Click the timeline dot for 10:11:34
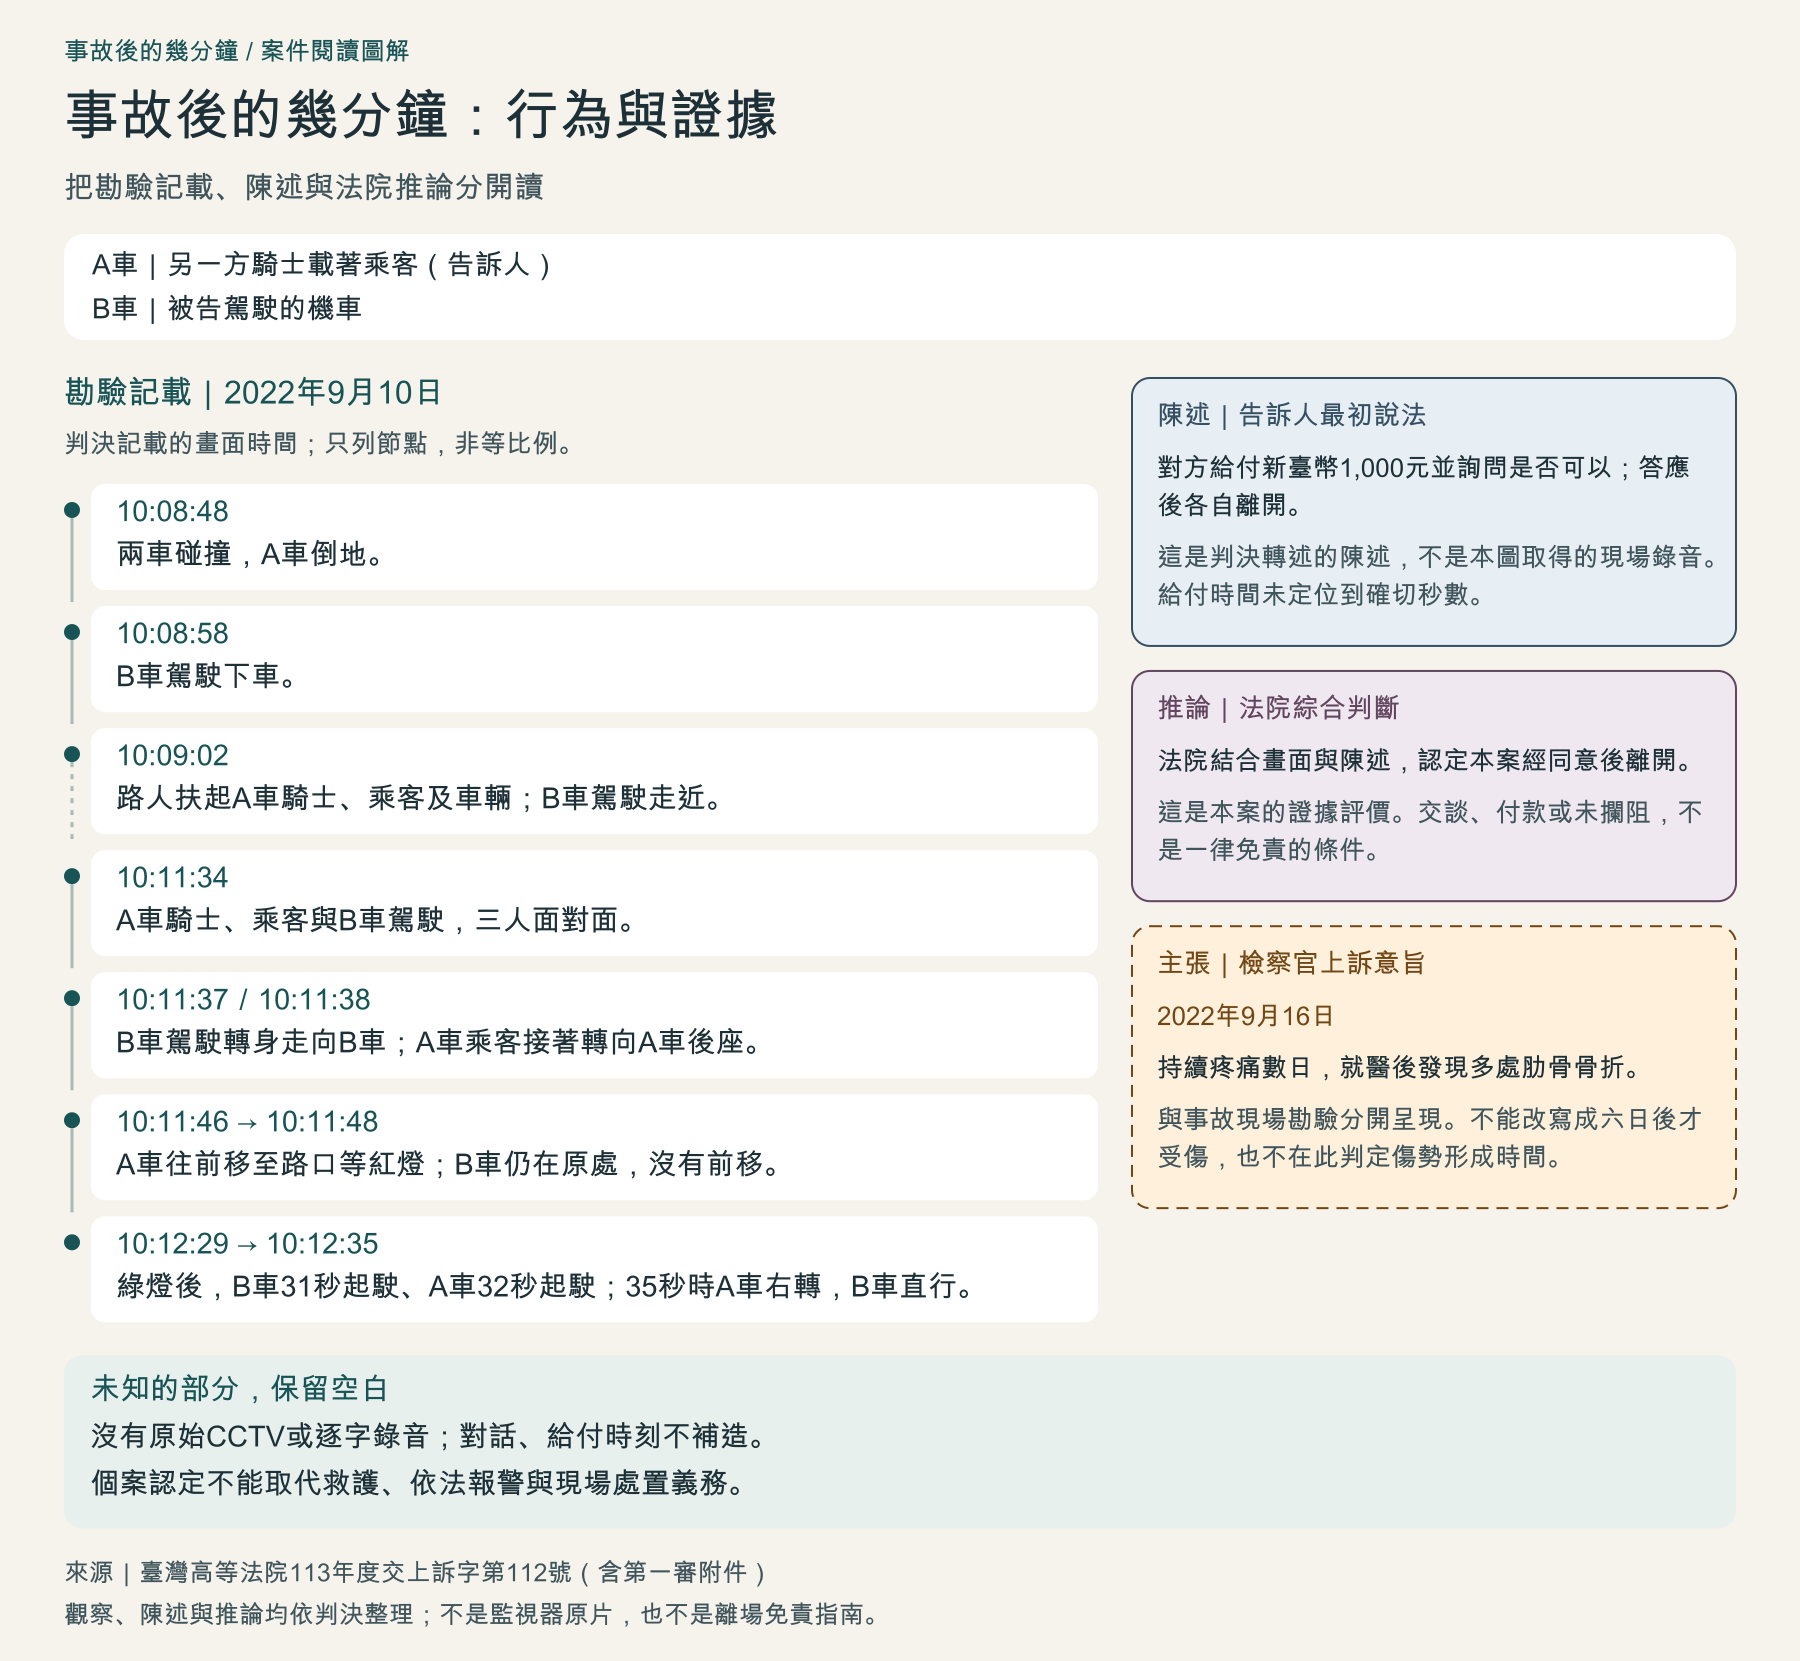Screen dimensions: 1800x1661 tap(72, 876)
